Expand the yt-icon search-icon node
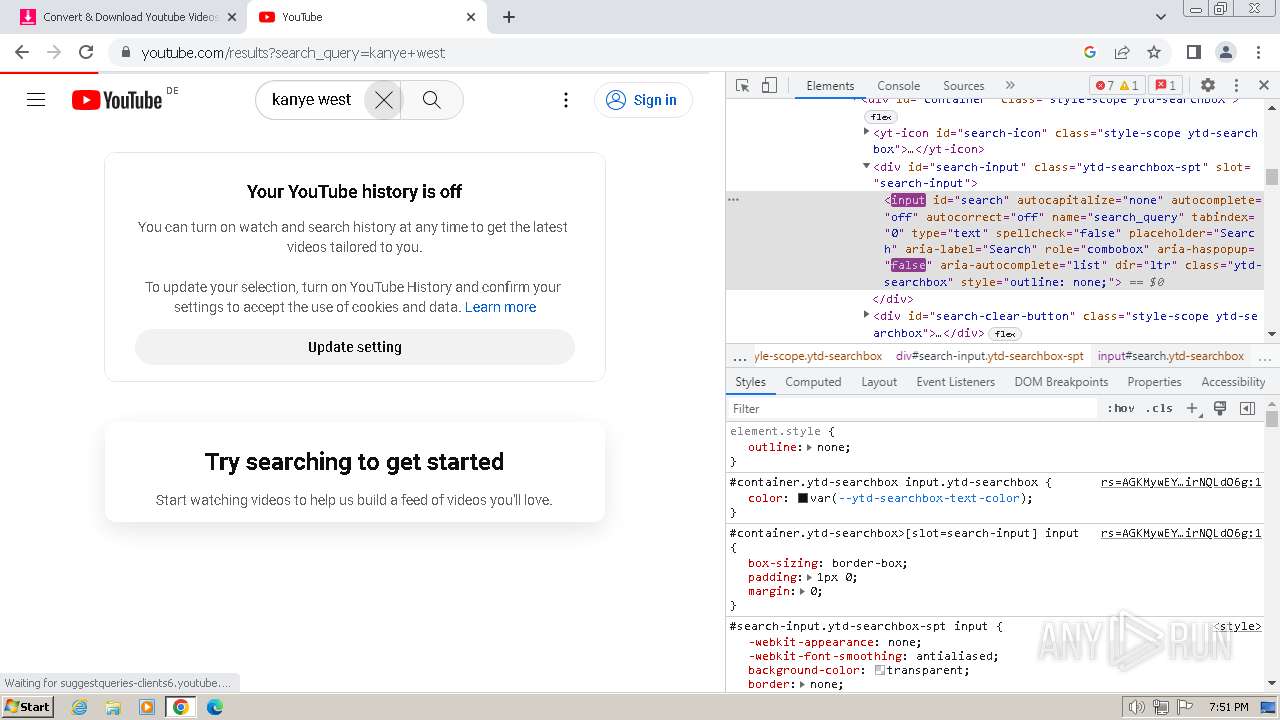This screenshot has width=1280, height=720. [867, 132]
